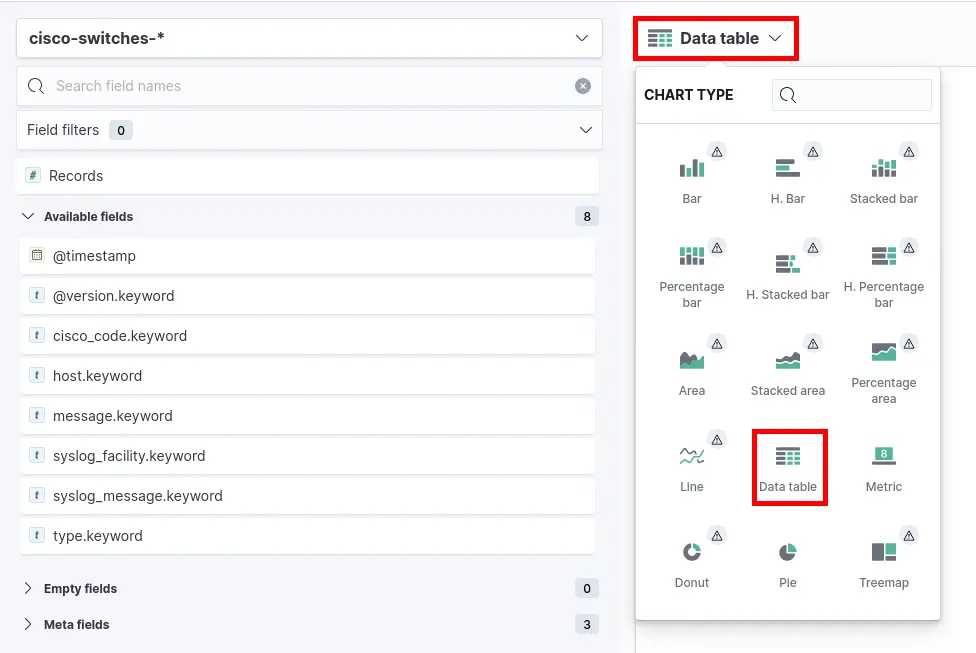Open the Data table chart switcher
976x653 pixels.
pyautogui.click(x=715, y=39)
